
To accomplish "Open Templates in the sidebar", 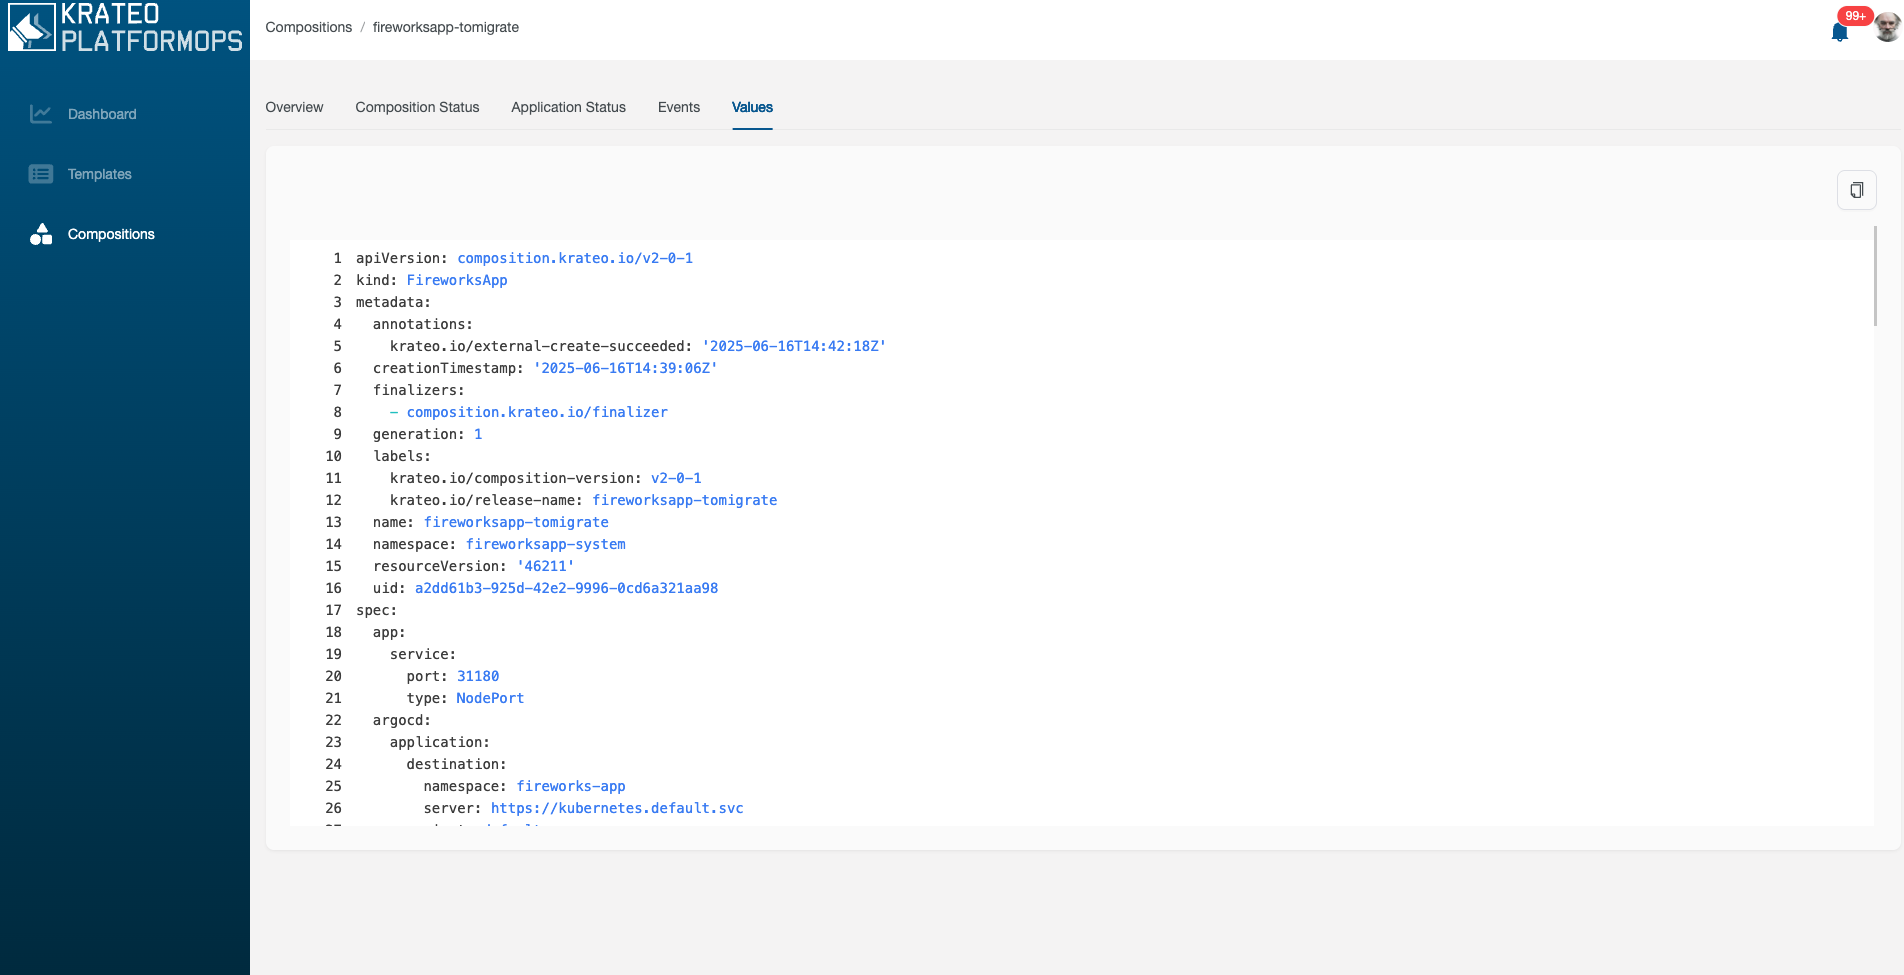I will click(x=100, y=174).
